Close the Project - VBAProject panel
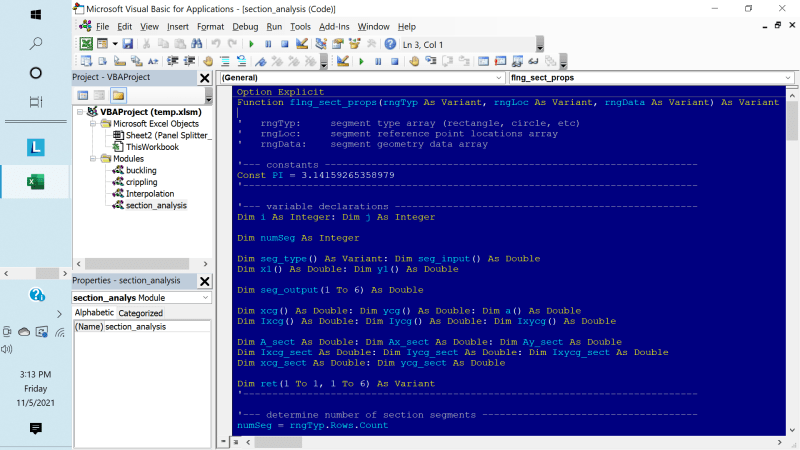Image resolution: width=800 pixels, height=450 pixels. coord(205,78)
